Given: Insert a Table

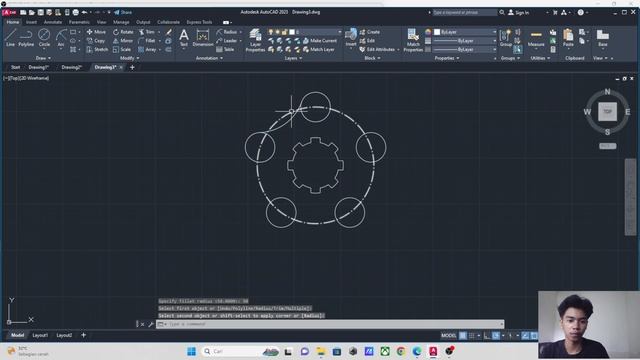Looking at the screenshot, I should 225,49.
